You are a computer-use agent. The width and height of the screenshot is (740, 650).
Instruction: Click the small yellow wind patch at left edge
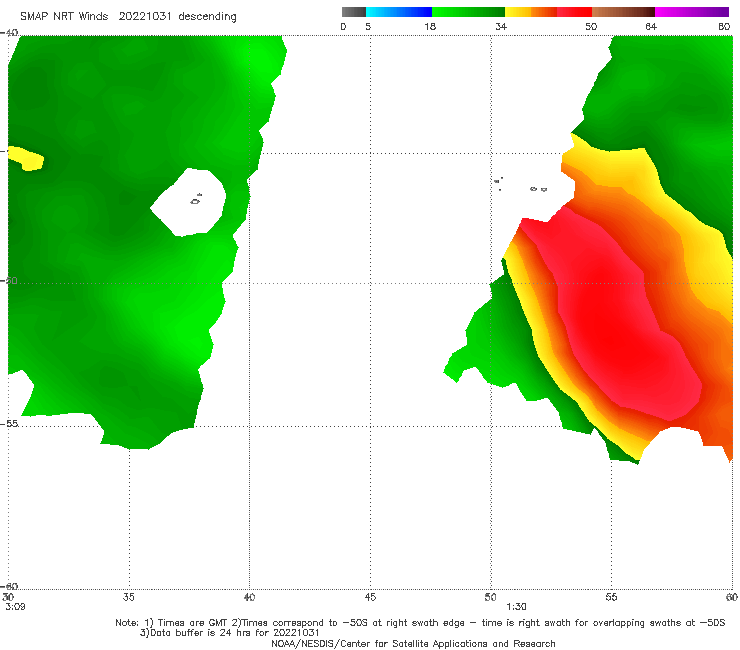pos(27,159)
